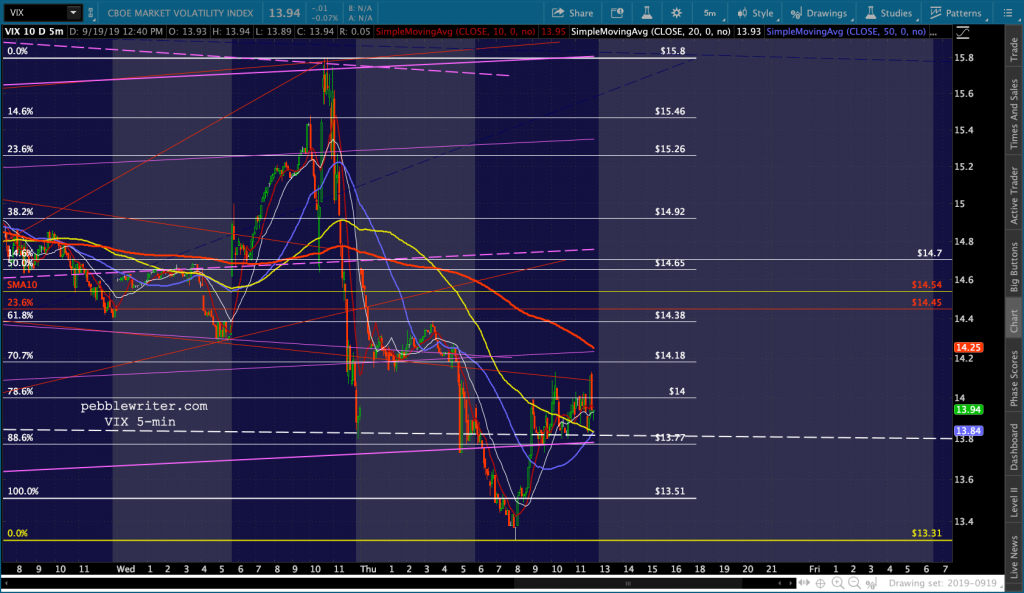Change the 5m timeframe selector
Viewport: 1024px width, 593px height.
point(708,13)
